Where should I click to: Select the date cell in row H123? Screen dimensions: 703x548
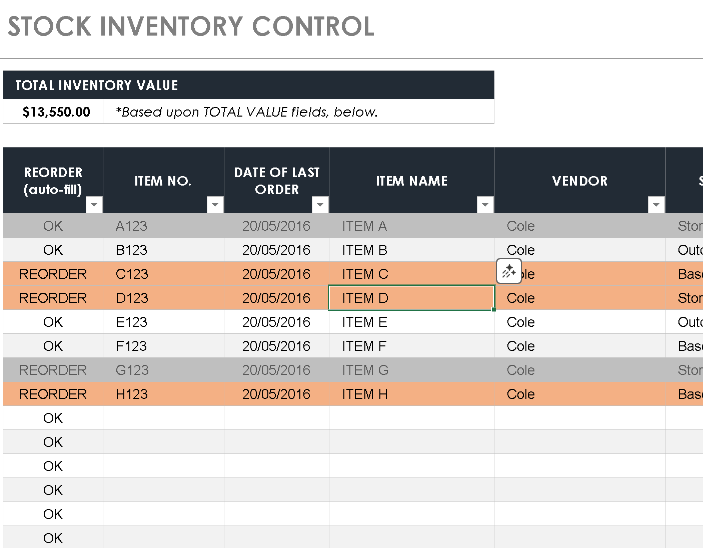pos(277,394)
